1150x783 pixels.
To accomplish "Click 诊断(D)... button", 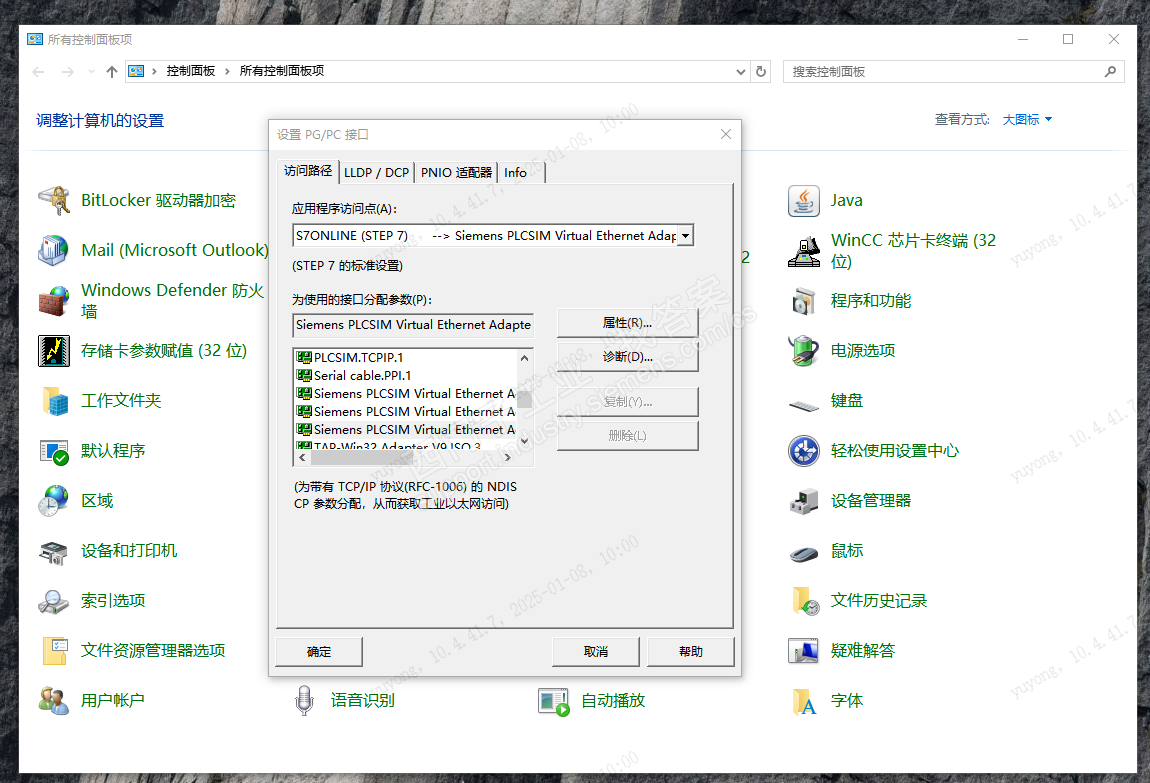I will 627,356.
